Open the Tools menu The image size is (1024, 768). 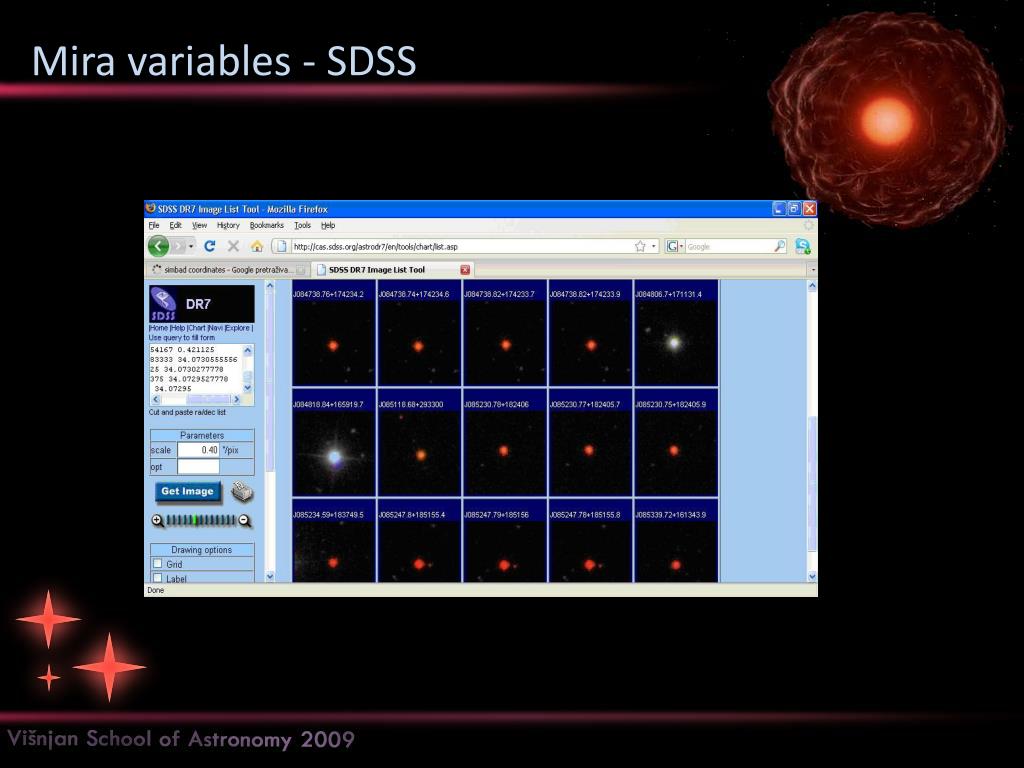(x=302, y=225)
